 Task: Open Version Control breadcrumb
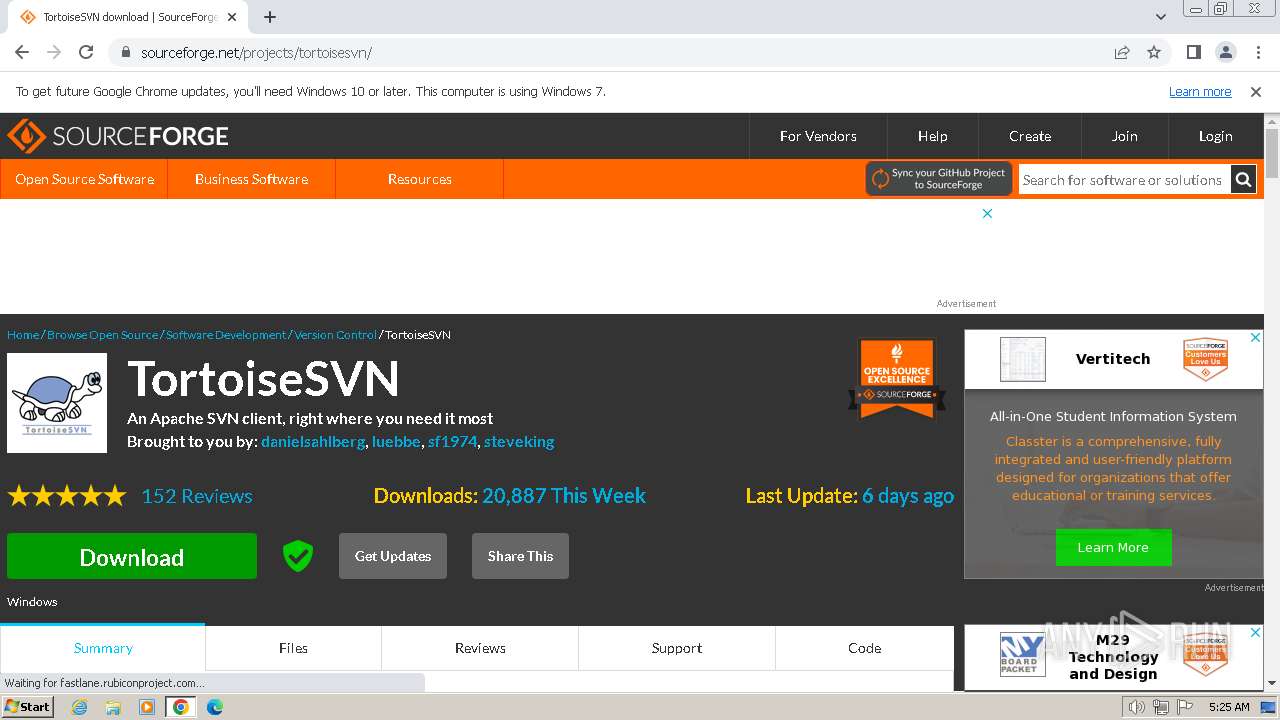335,335
